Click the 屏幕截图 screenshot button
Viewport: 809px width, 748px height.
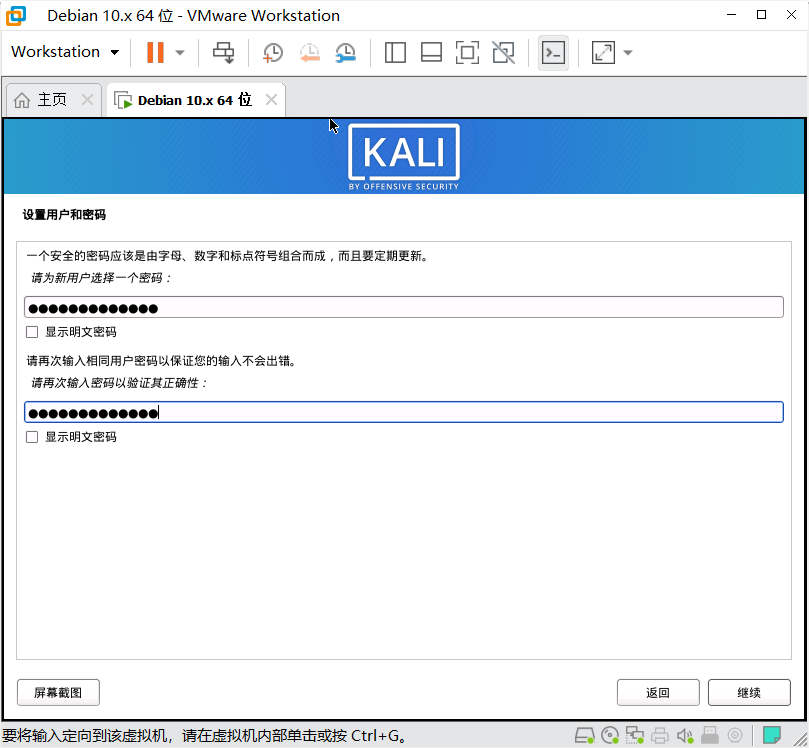(58, 692)
